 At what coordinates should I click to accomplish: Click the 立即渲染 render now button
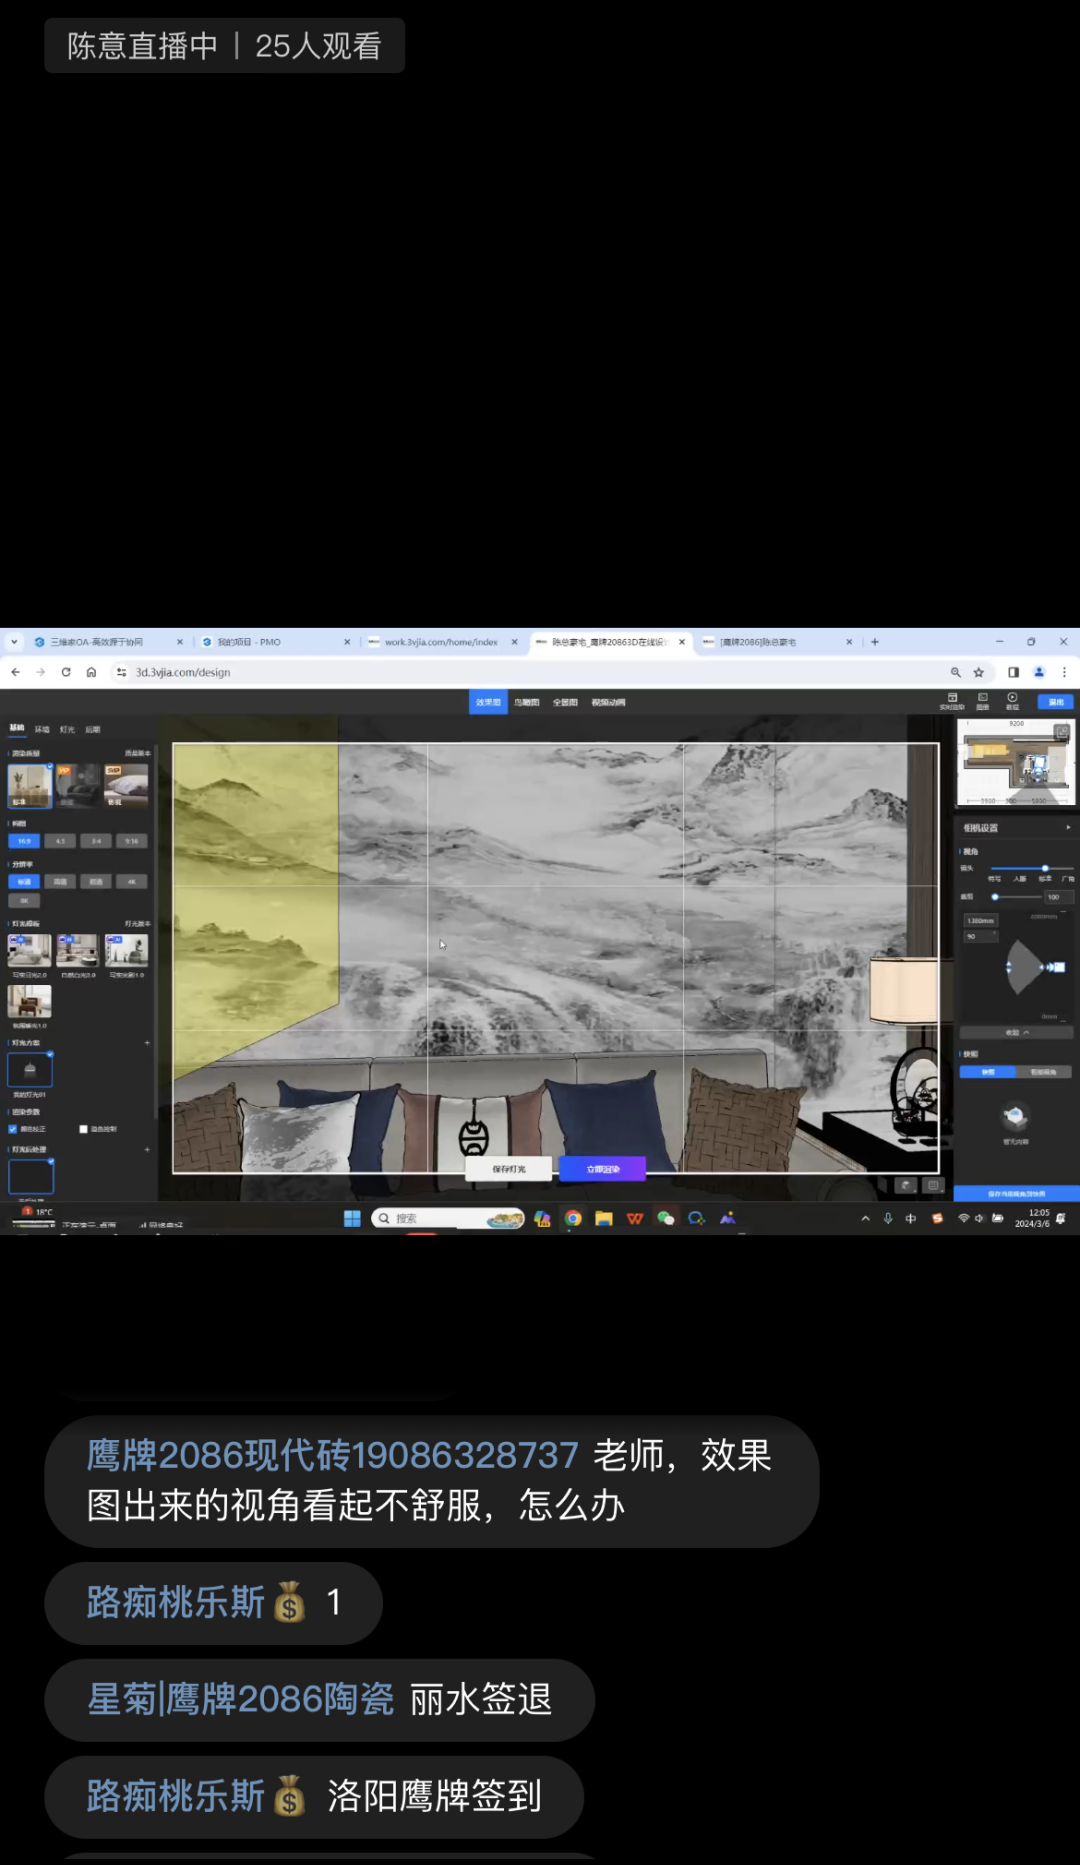[602, 1168]
